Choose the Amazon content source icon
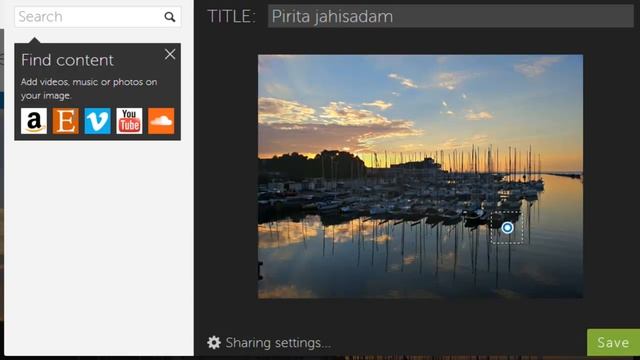The width and height of the screenshot is (640, 360). click(34, 121)
